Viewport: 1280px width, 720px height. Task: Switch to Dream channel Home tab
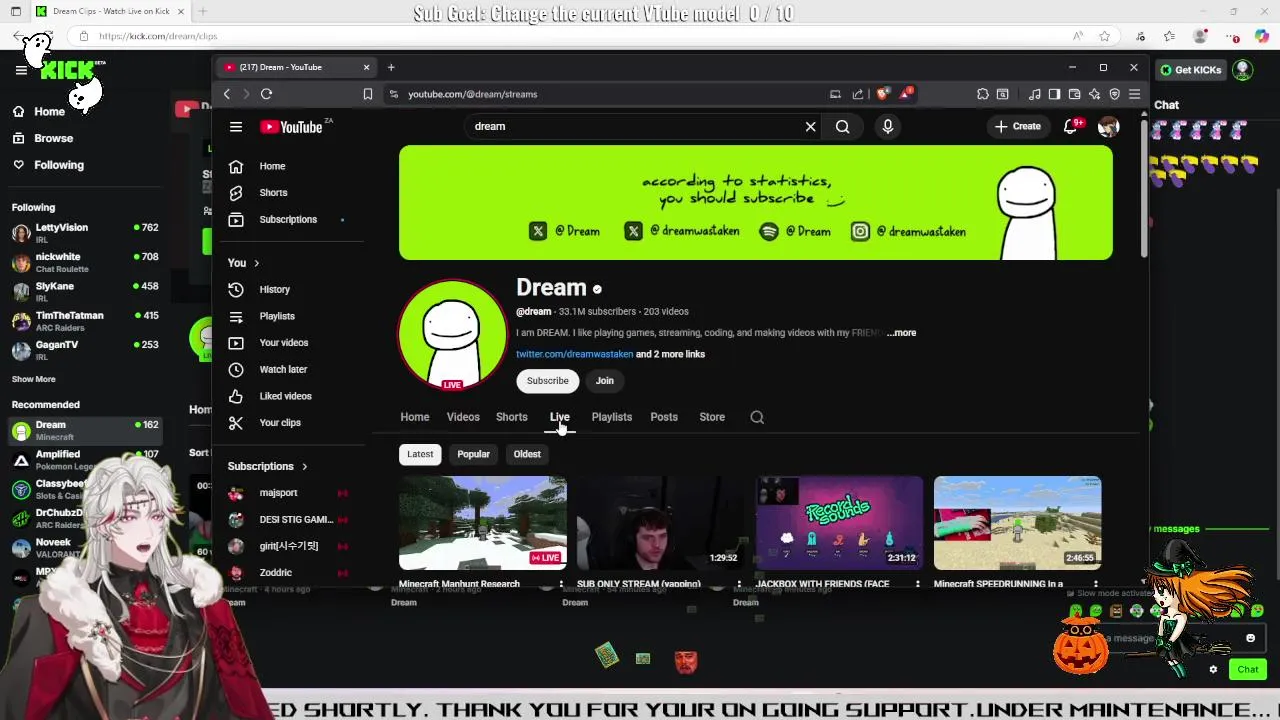(415, 417)
